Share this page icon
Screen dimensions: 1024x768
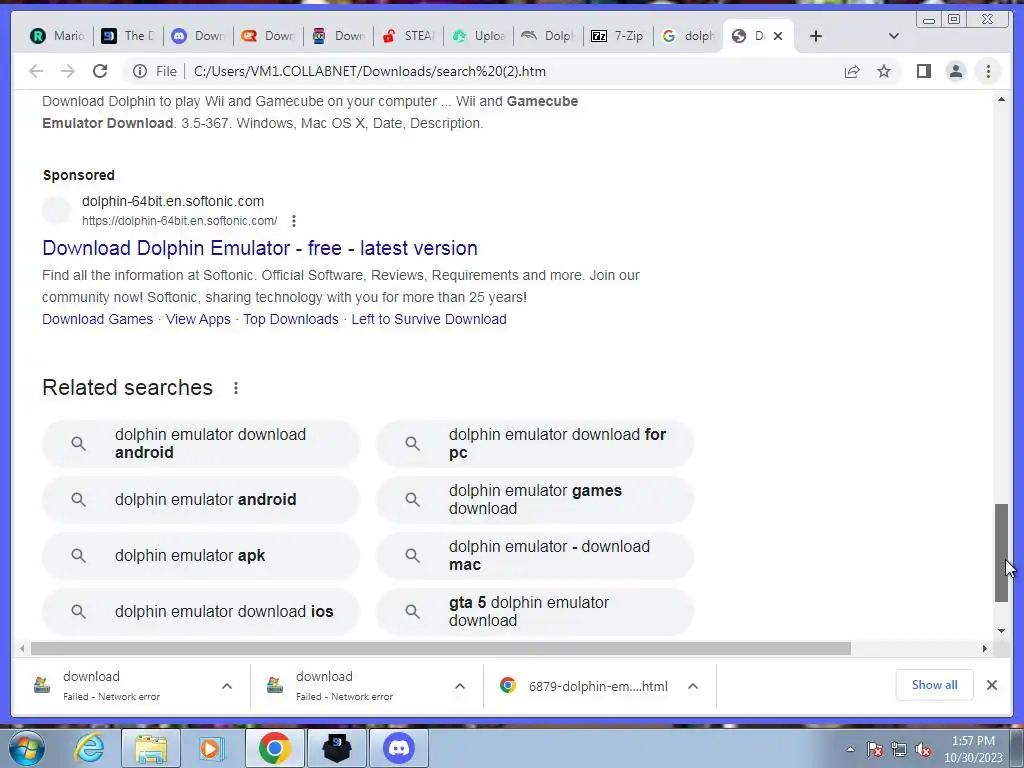point(852,71)
